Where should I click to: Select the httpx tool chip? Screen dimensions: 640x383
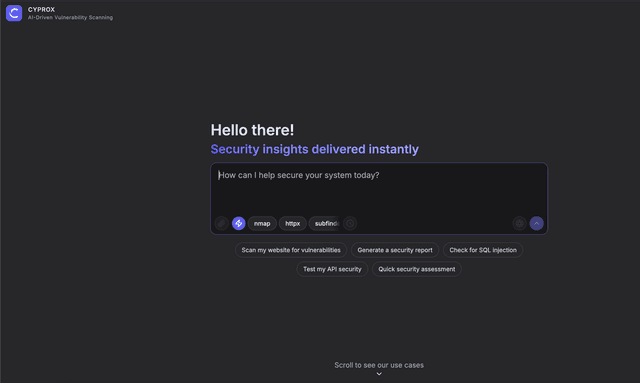(293, 223)
